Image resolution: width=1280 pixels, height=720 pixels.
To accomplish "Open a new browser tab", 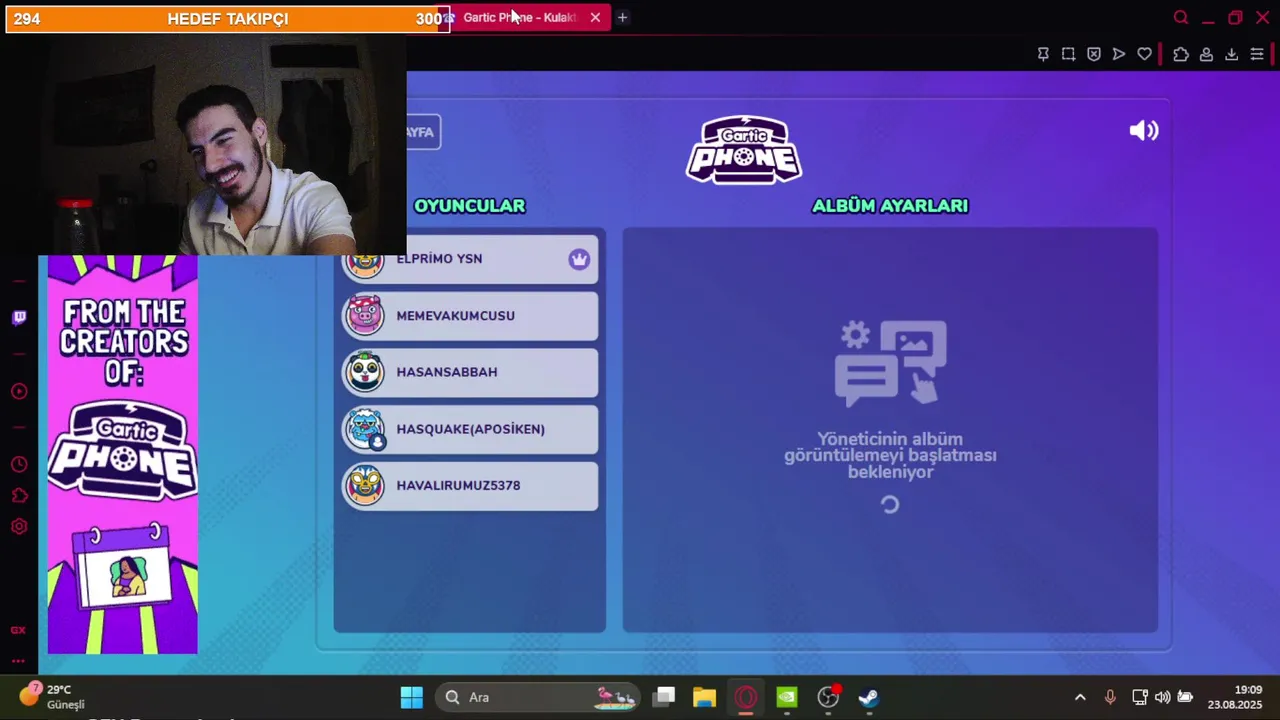I will tap(622, 17).
